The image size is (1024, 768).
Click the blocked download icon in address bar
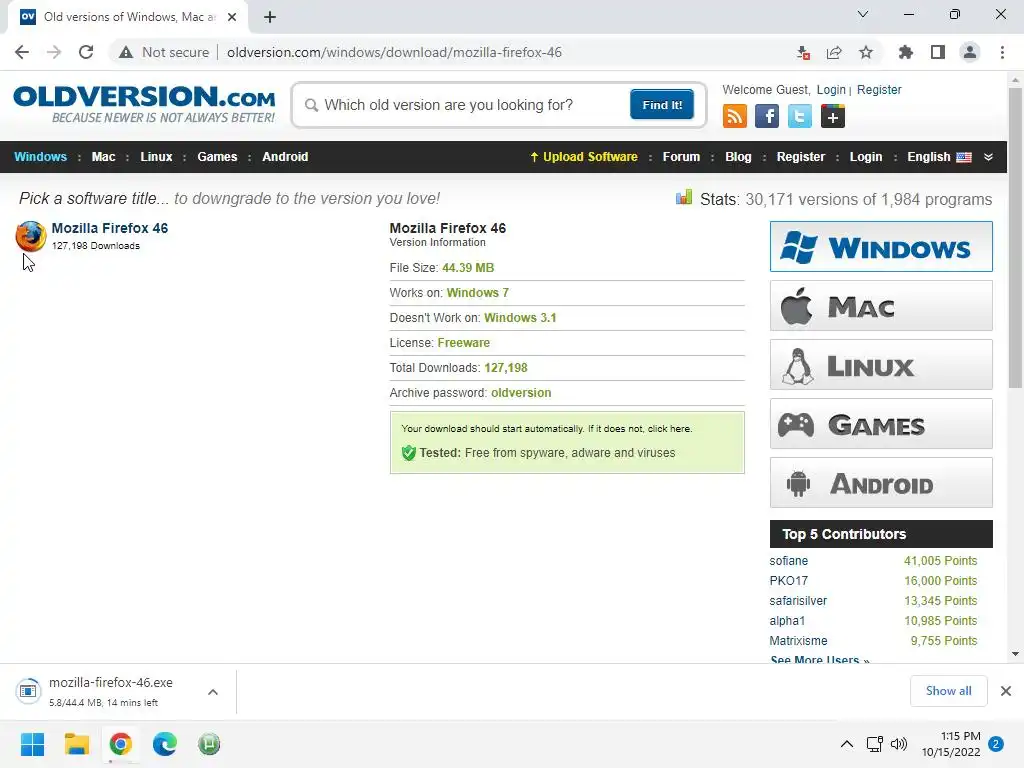point(803,52)
